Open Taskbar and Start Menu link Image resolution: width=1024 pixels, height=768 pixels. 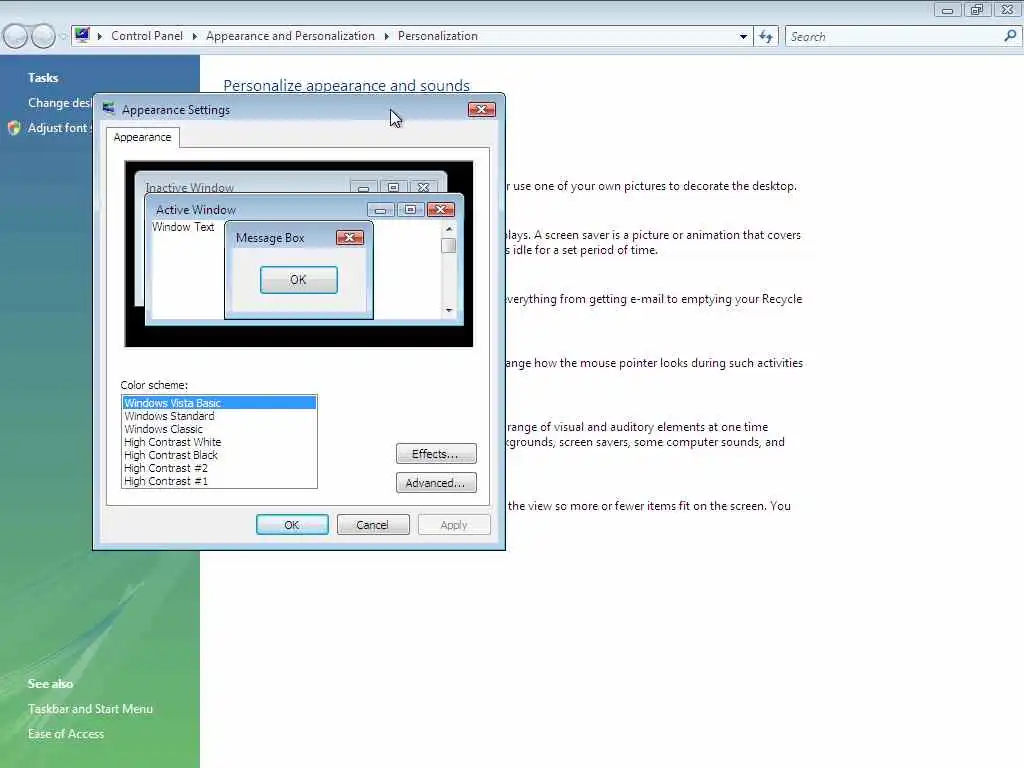pos(90,709)
